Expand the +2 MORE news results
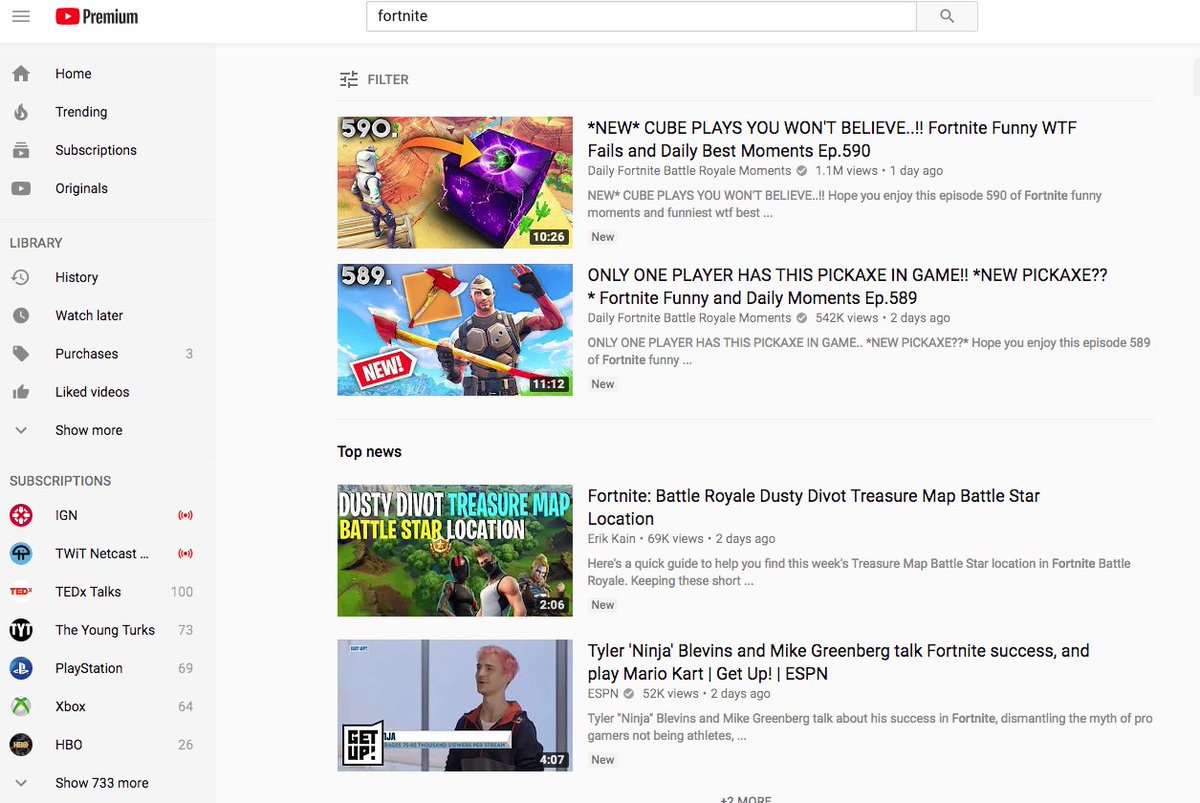 [746, 799]
